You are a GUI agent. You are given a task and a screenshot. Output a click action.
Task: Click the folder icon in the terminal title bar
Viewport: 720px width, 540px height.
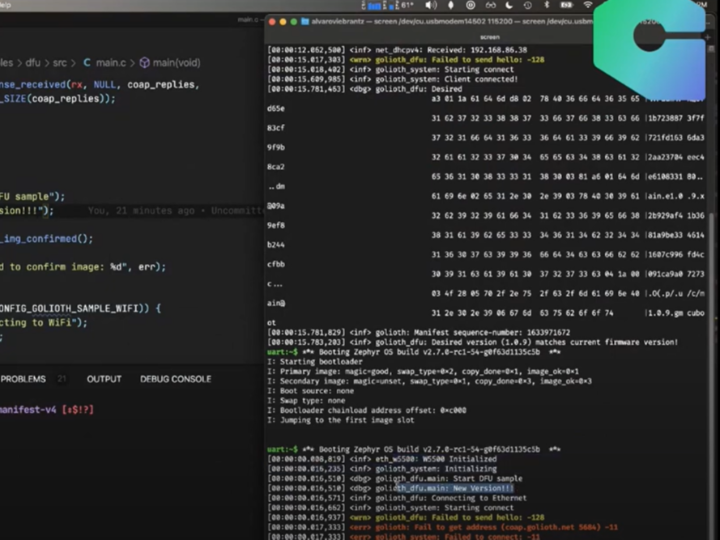click(x=305, y=22)
